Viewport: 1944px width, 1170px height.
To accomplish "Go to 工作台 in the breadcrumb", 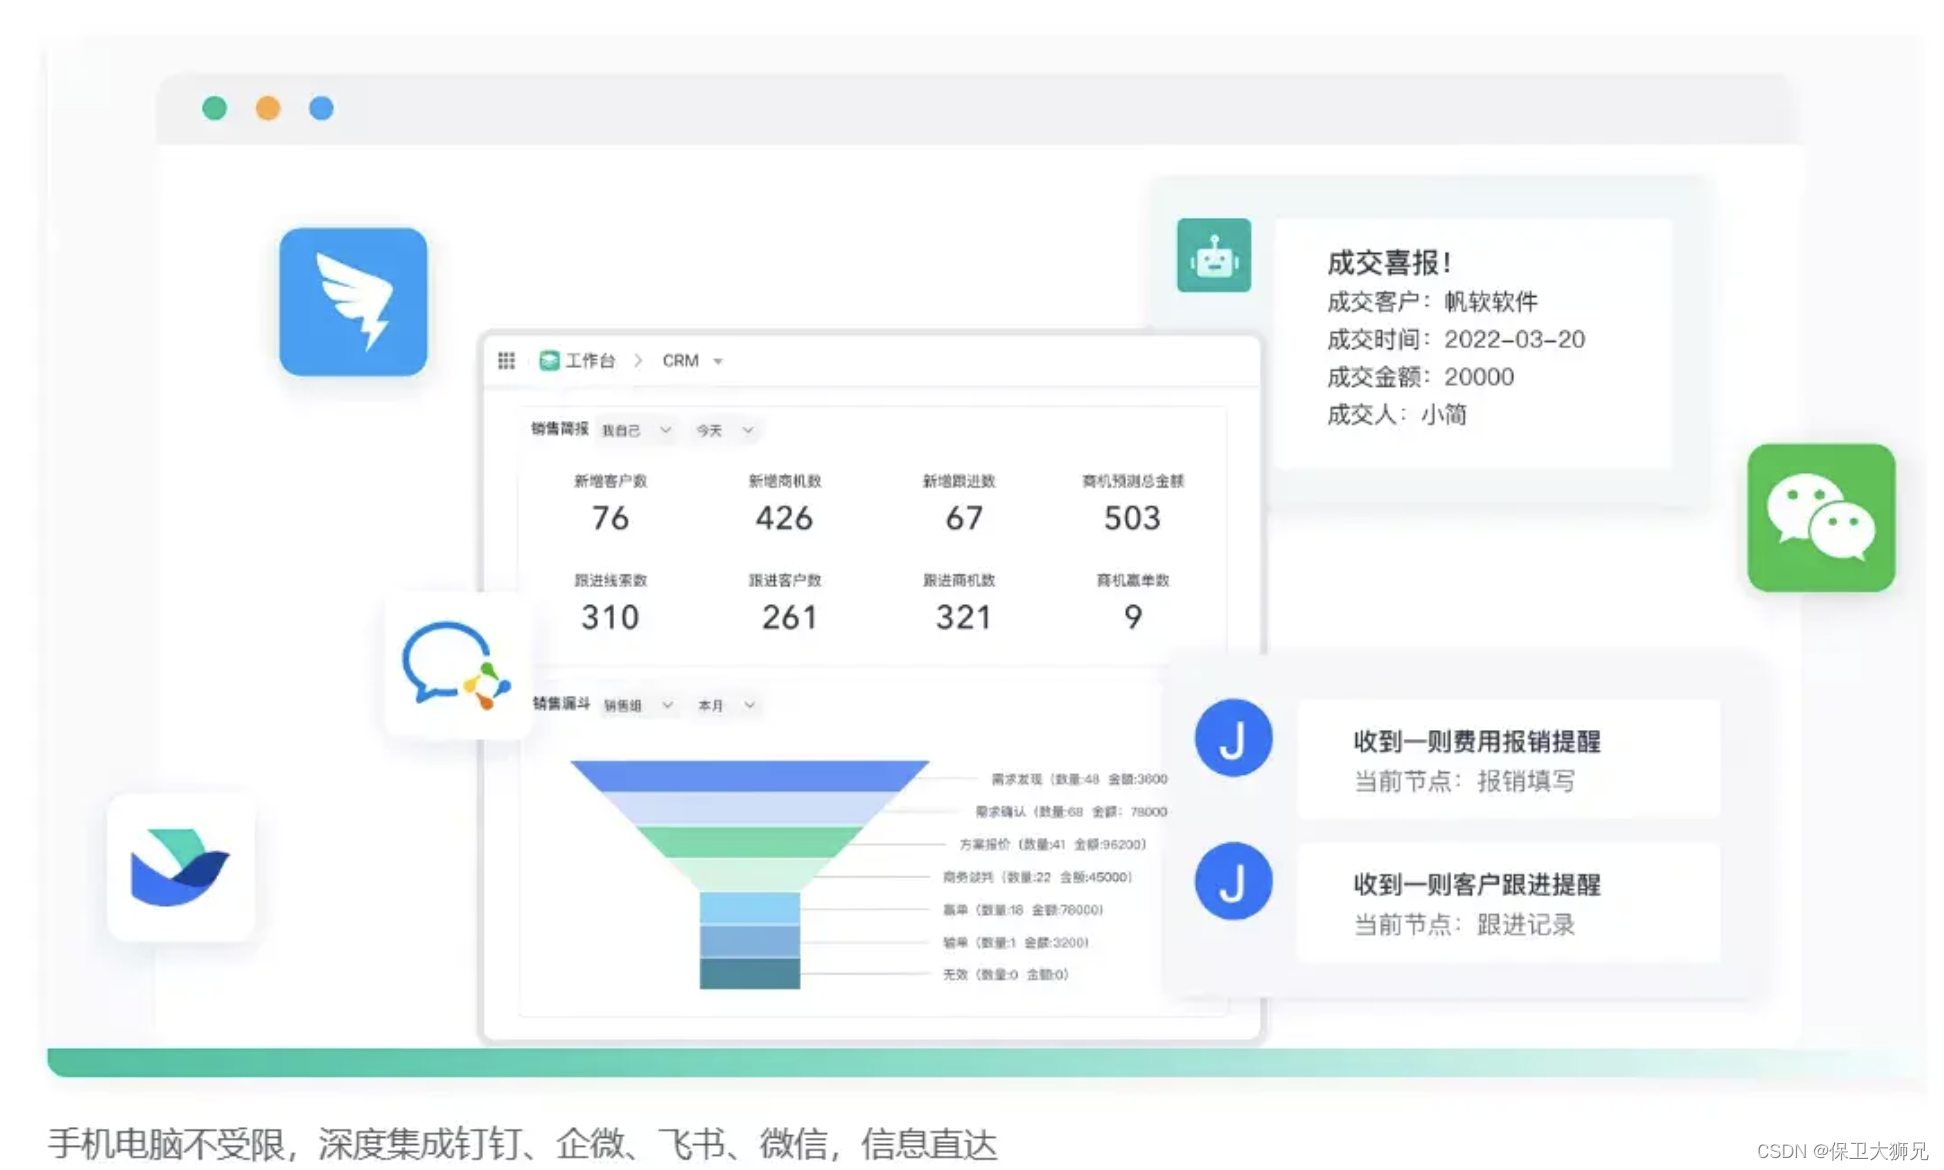I will click(590, 360).
